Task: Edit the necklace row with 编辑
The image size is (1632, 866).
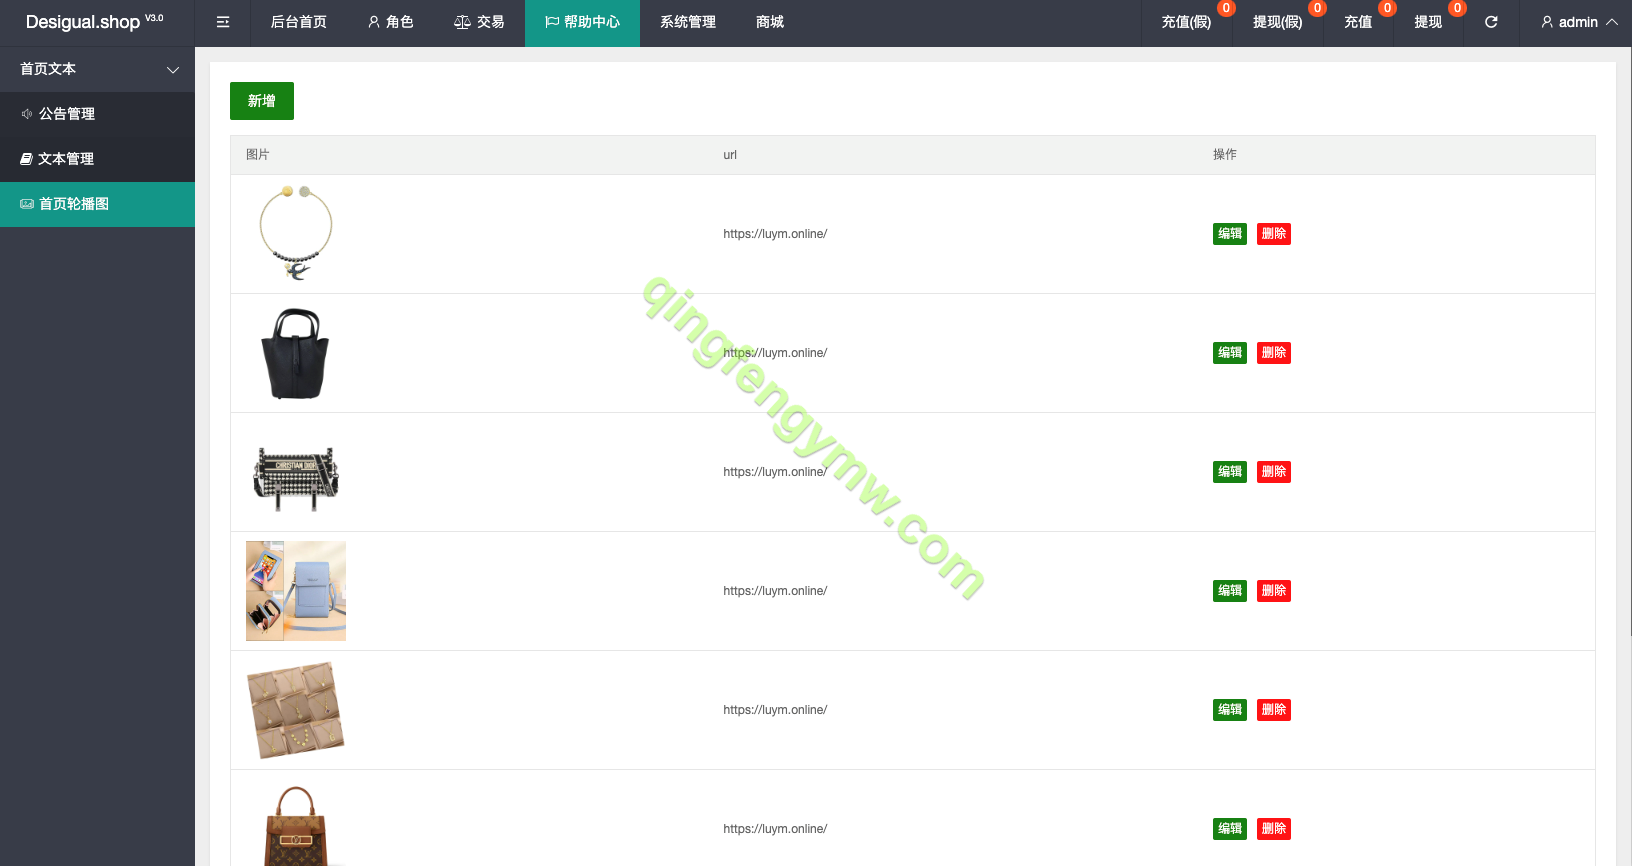Action: [1230, 234]
